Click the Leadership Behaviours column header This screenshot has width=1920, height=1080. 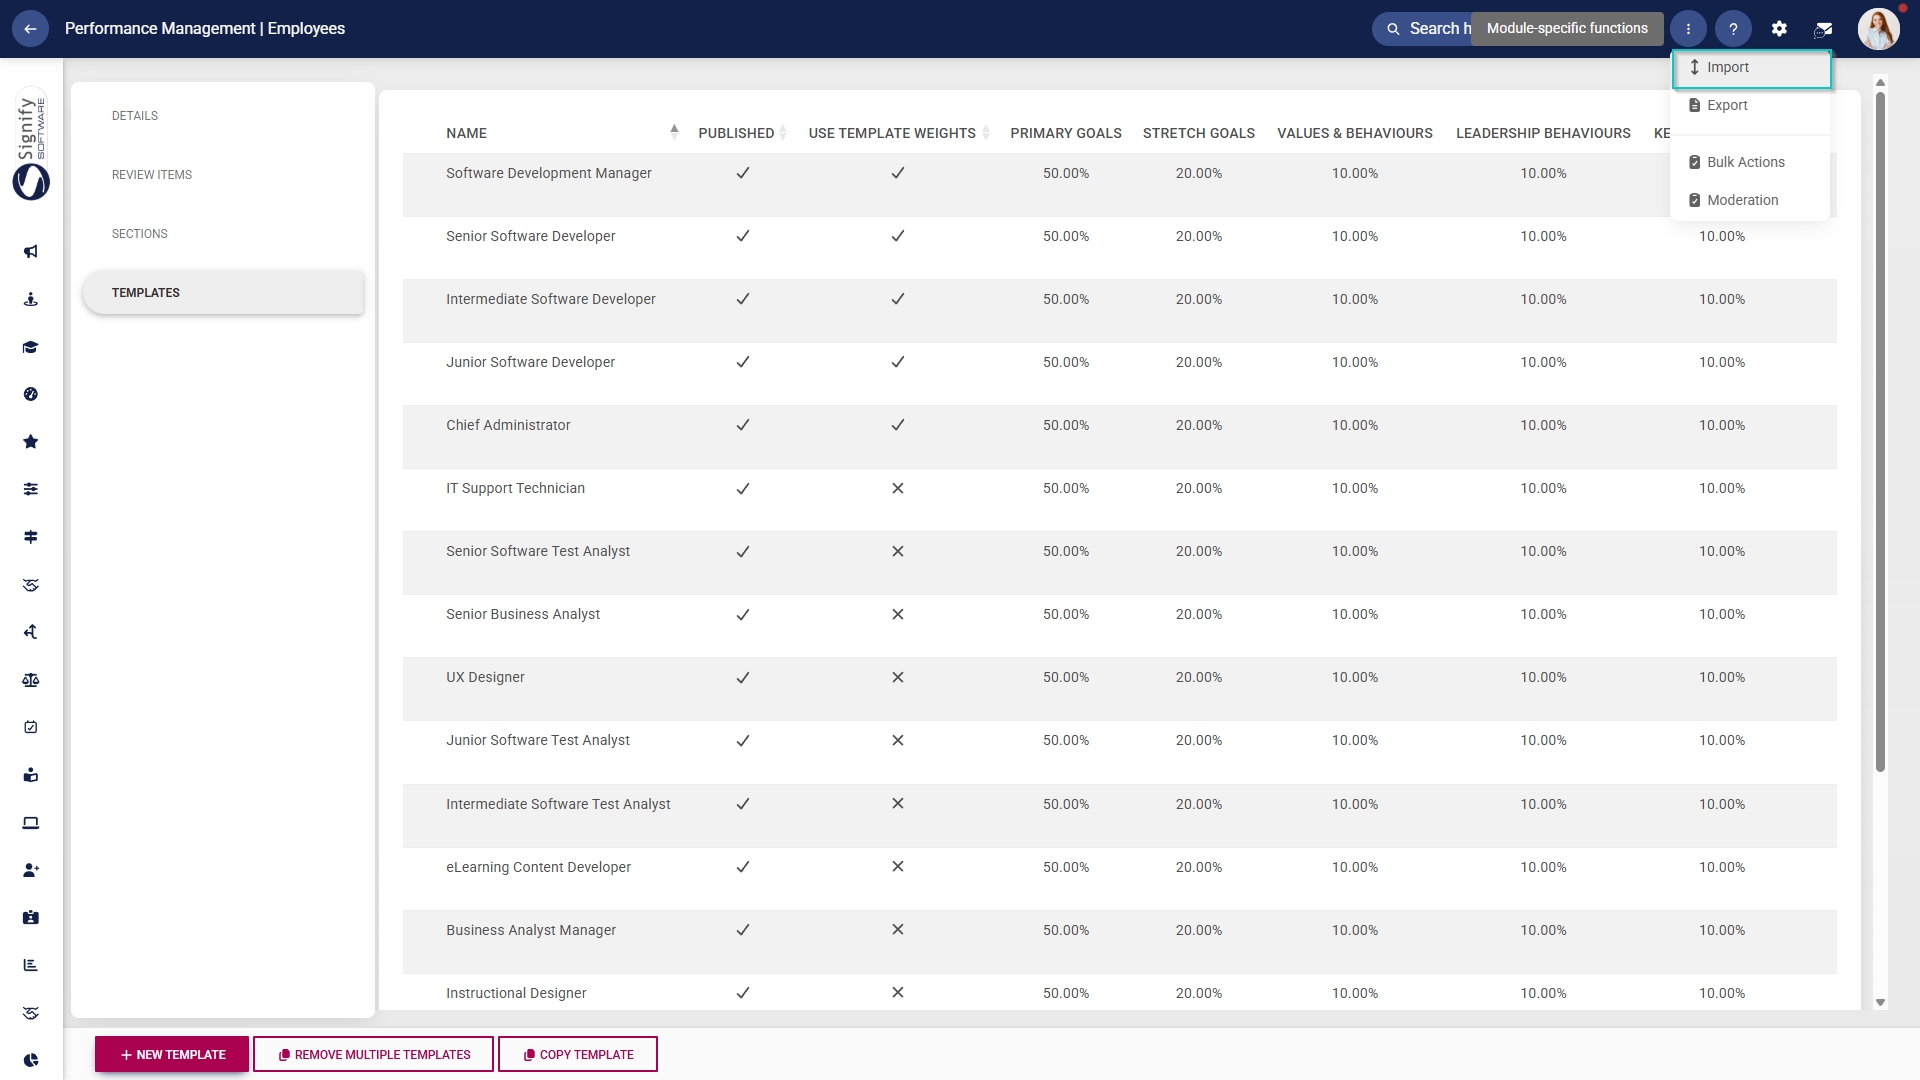pos(1543,133)
